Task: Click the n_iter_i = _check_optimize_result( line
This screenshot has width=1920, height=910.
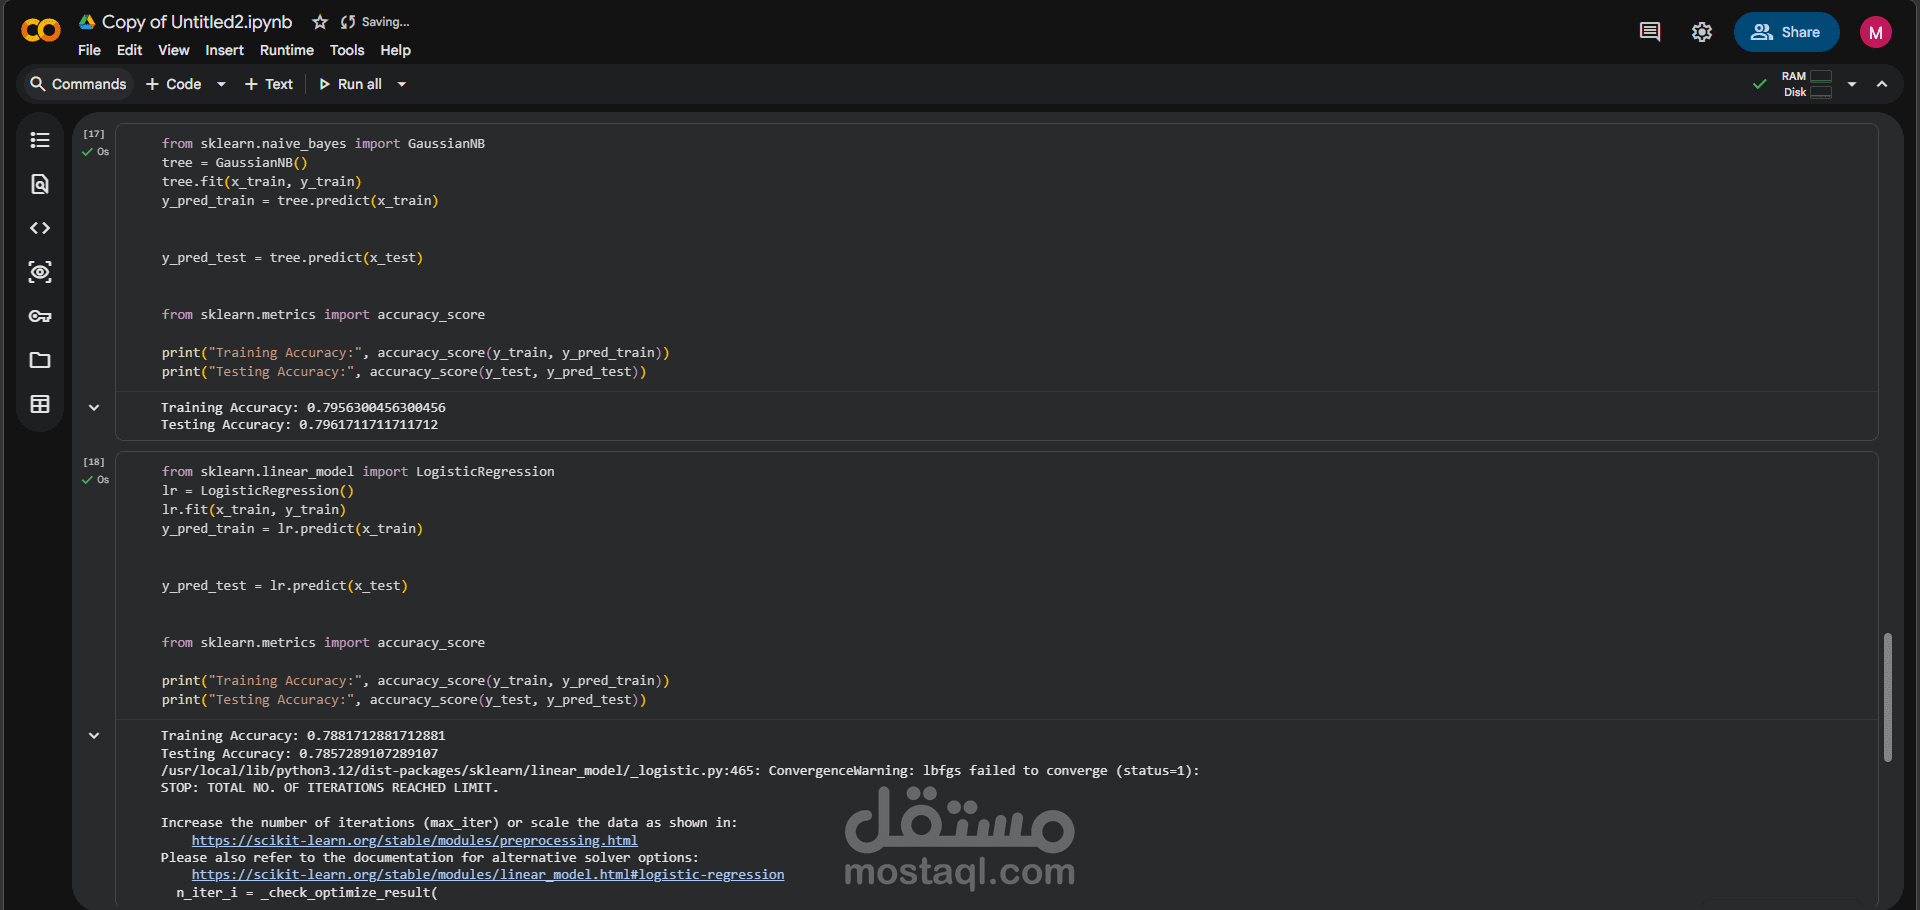Action: coord(307,893)
